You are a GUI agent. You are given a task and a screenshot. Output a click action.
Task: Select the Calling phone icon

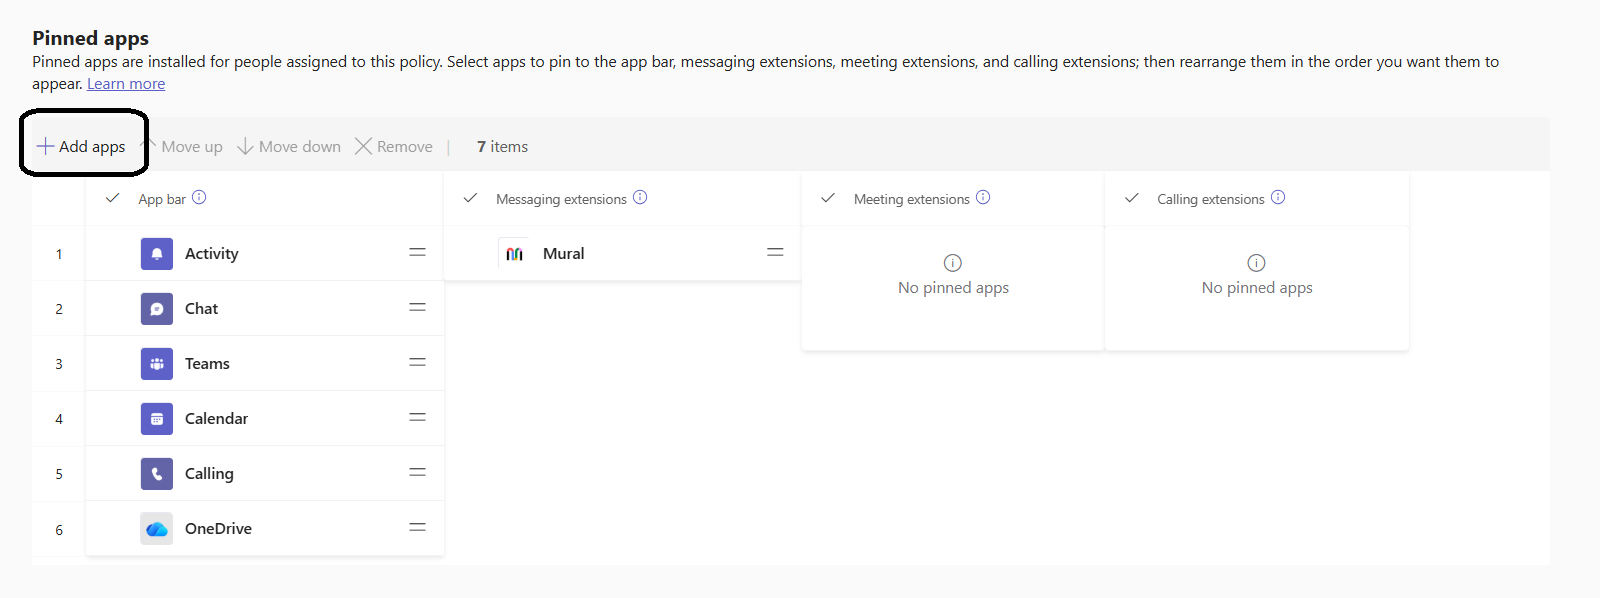click(157, 474)
